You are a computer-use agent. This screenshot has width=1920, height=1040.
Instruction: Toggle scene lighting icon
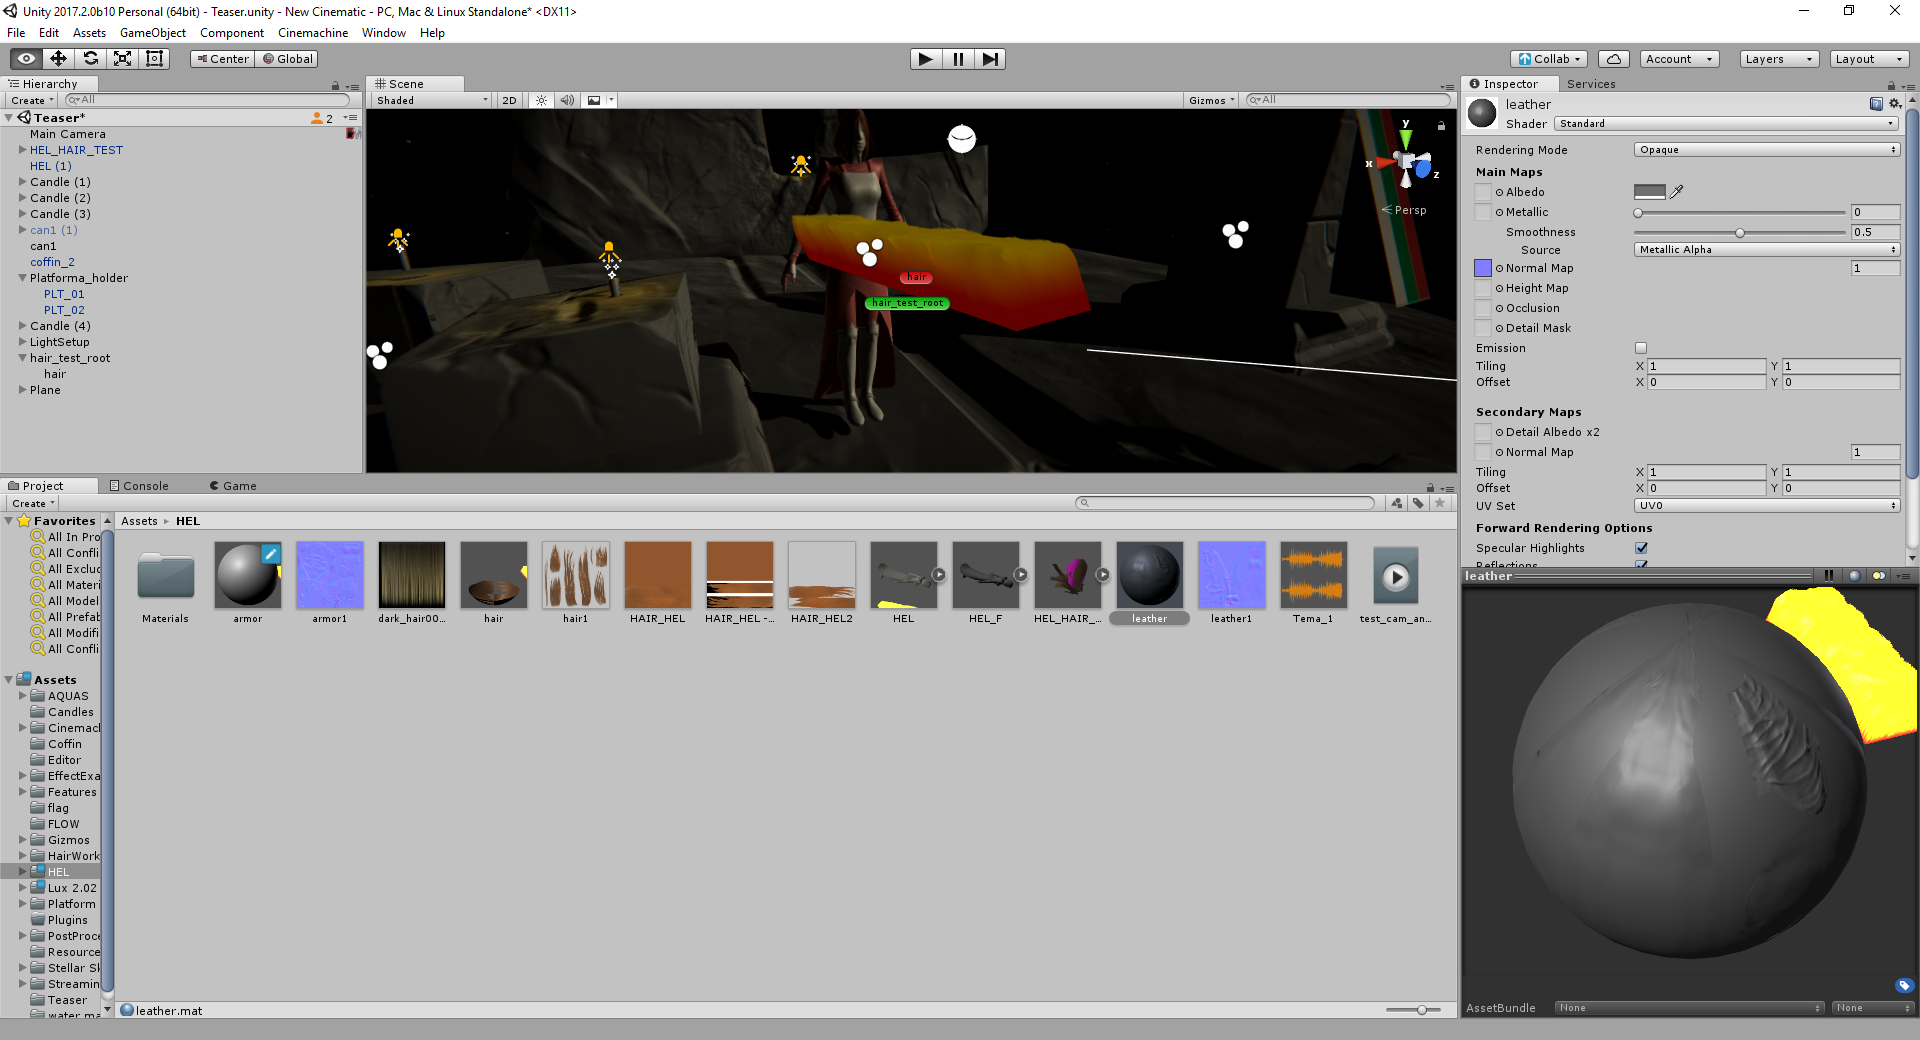541,100
